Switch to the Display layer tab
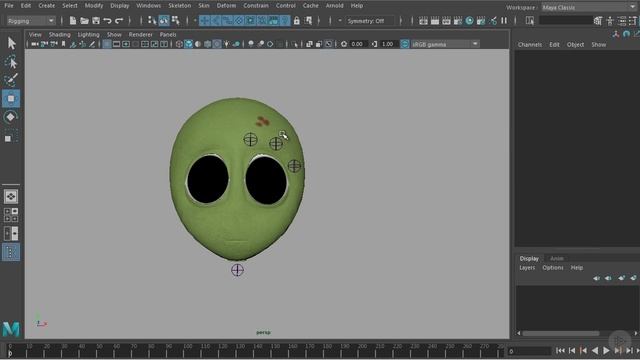The height and width of the screenshot is (360, 640). (x=529, y=258)
